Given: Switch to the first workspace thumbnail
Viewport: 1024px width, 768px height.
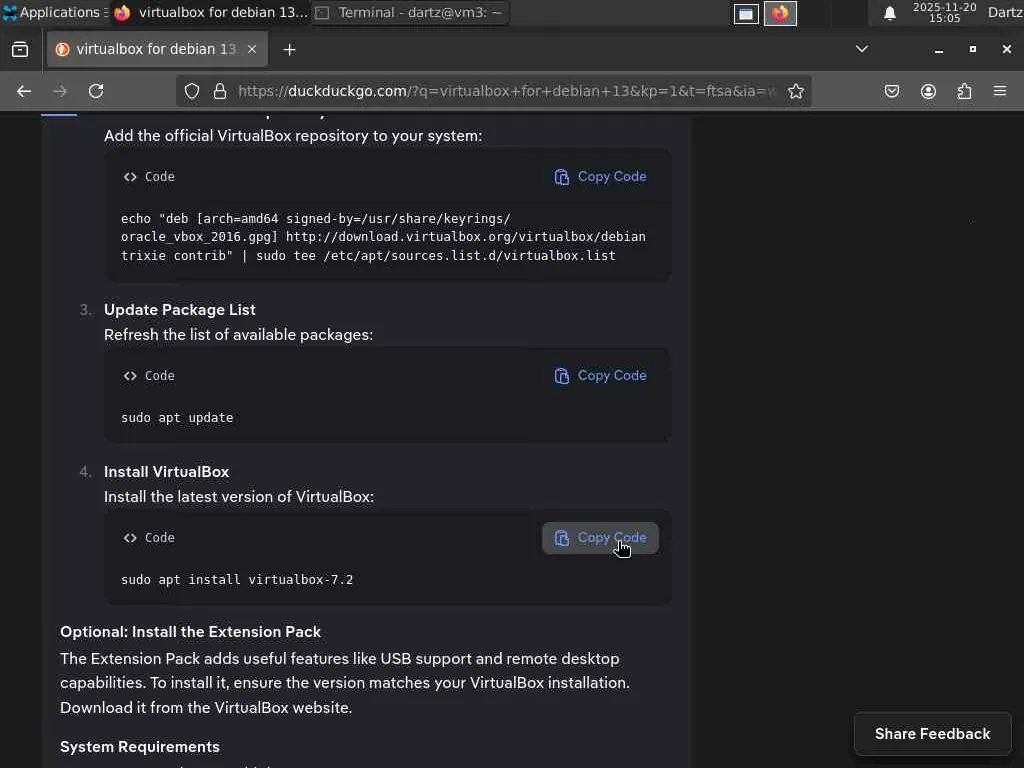Looking at the screenshot, I should click(746, 13).
